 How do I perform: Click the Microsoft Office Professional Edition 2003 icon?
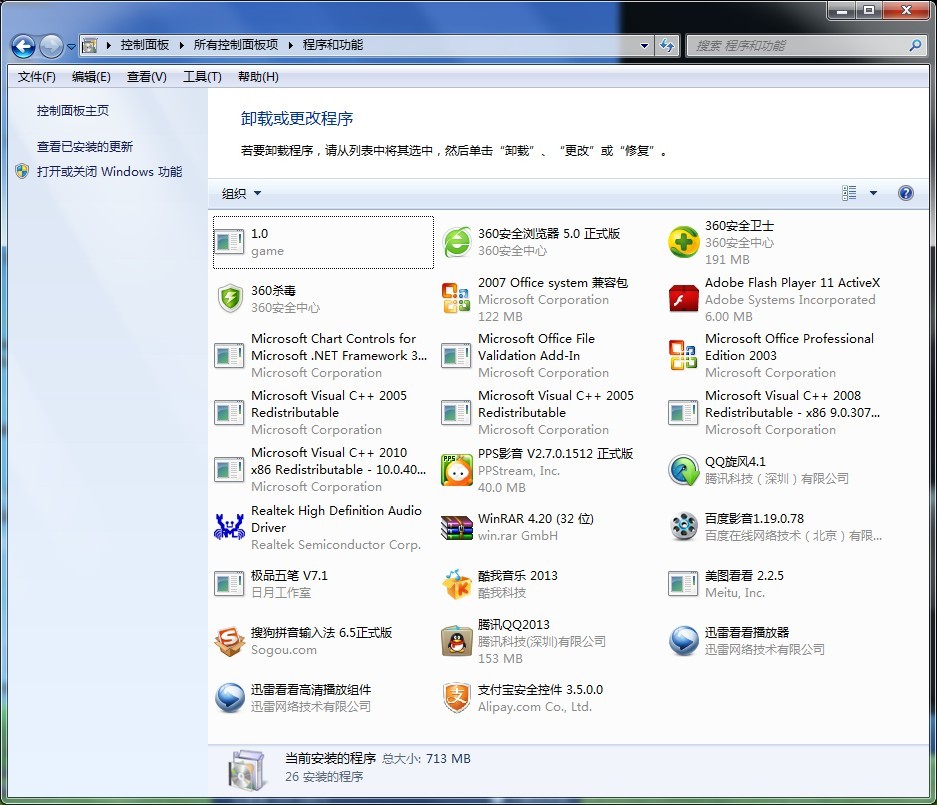[683, 356]
